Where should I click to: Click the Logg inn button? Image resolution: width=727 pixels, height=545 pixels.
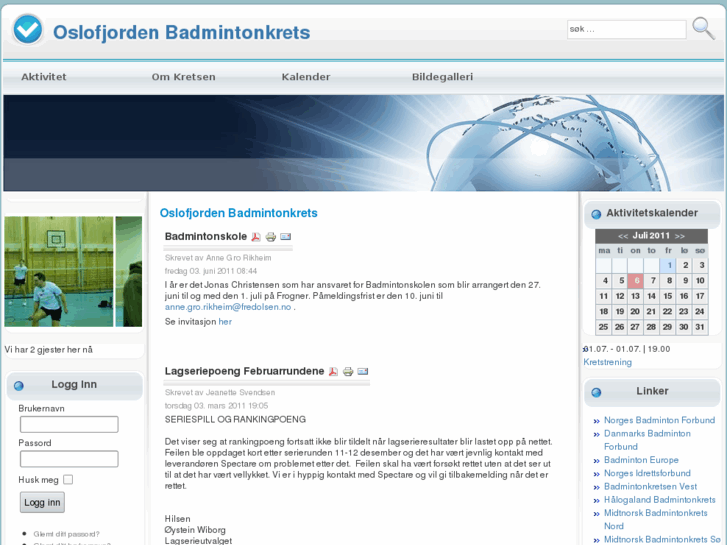[x=42, y=502]
